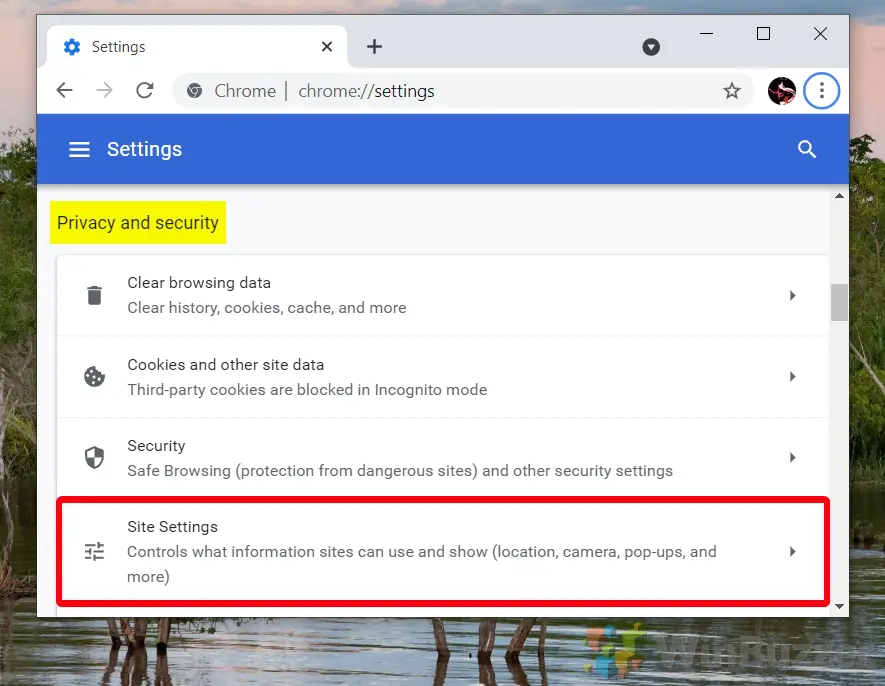Open a new tab with plus button
Viewport: 885px width, 686px height.
(374, 47)
